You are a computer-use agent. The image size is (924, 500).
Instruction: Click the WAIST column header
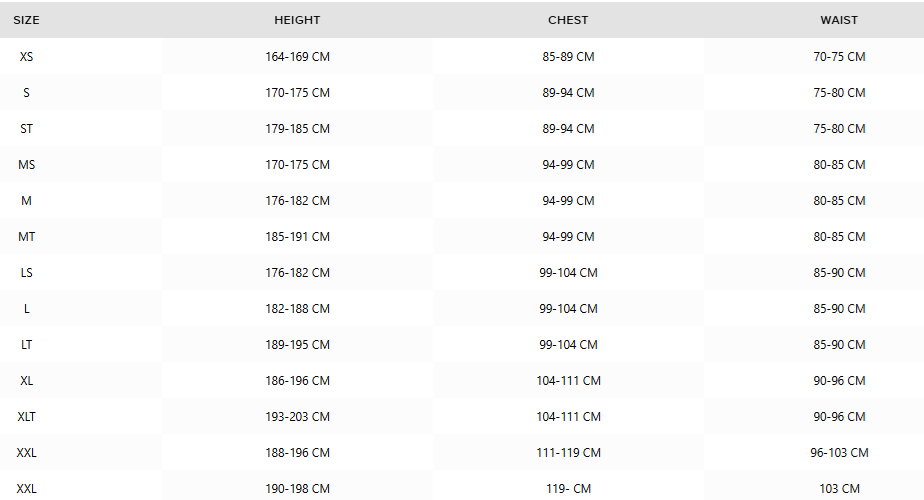point(839,20)
